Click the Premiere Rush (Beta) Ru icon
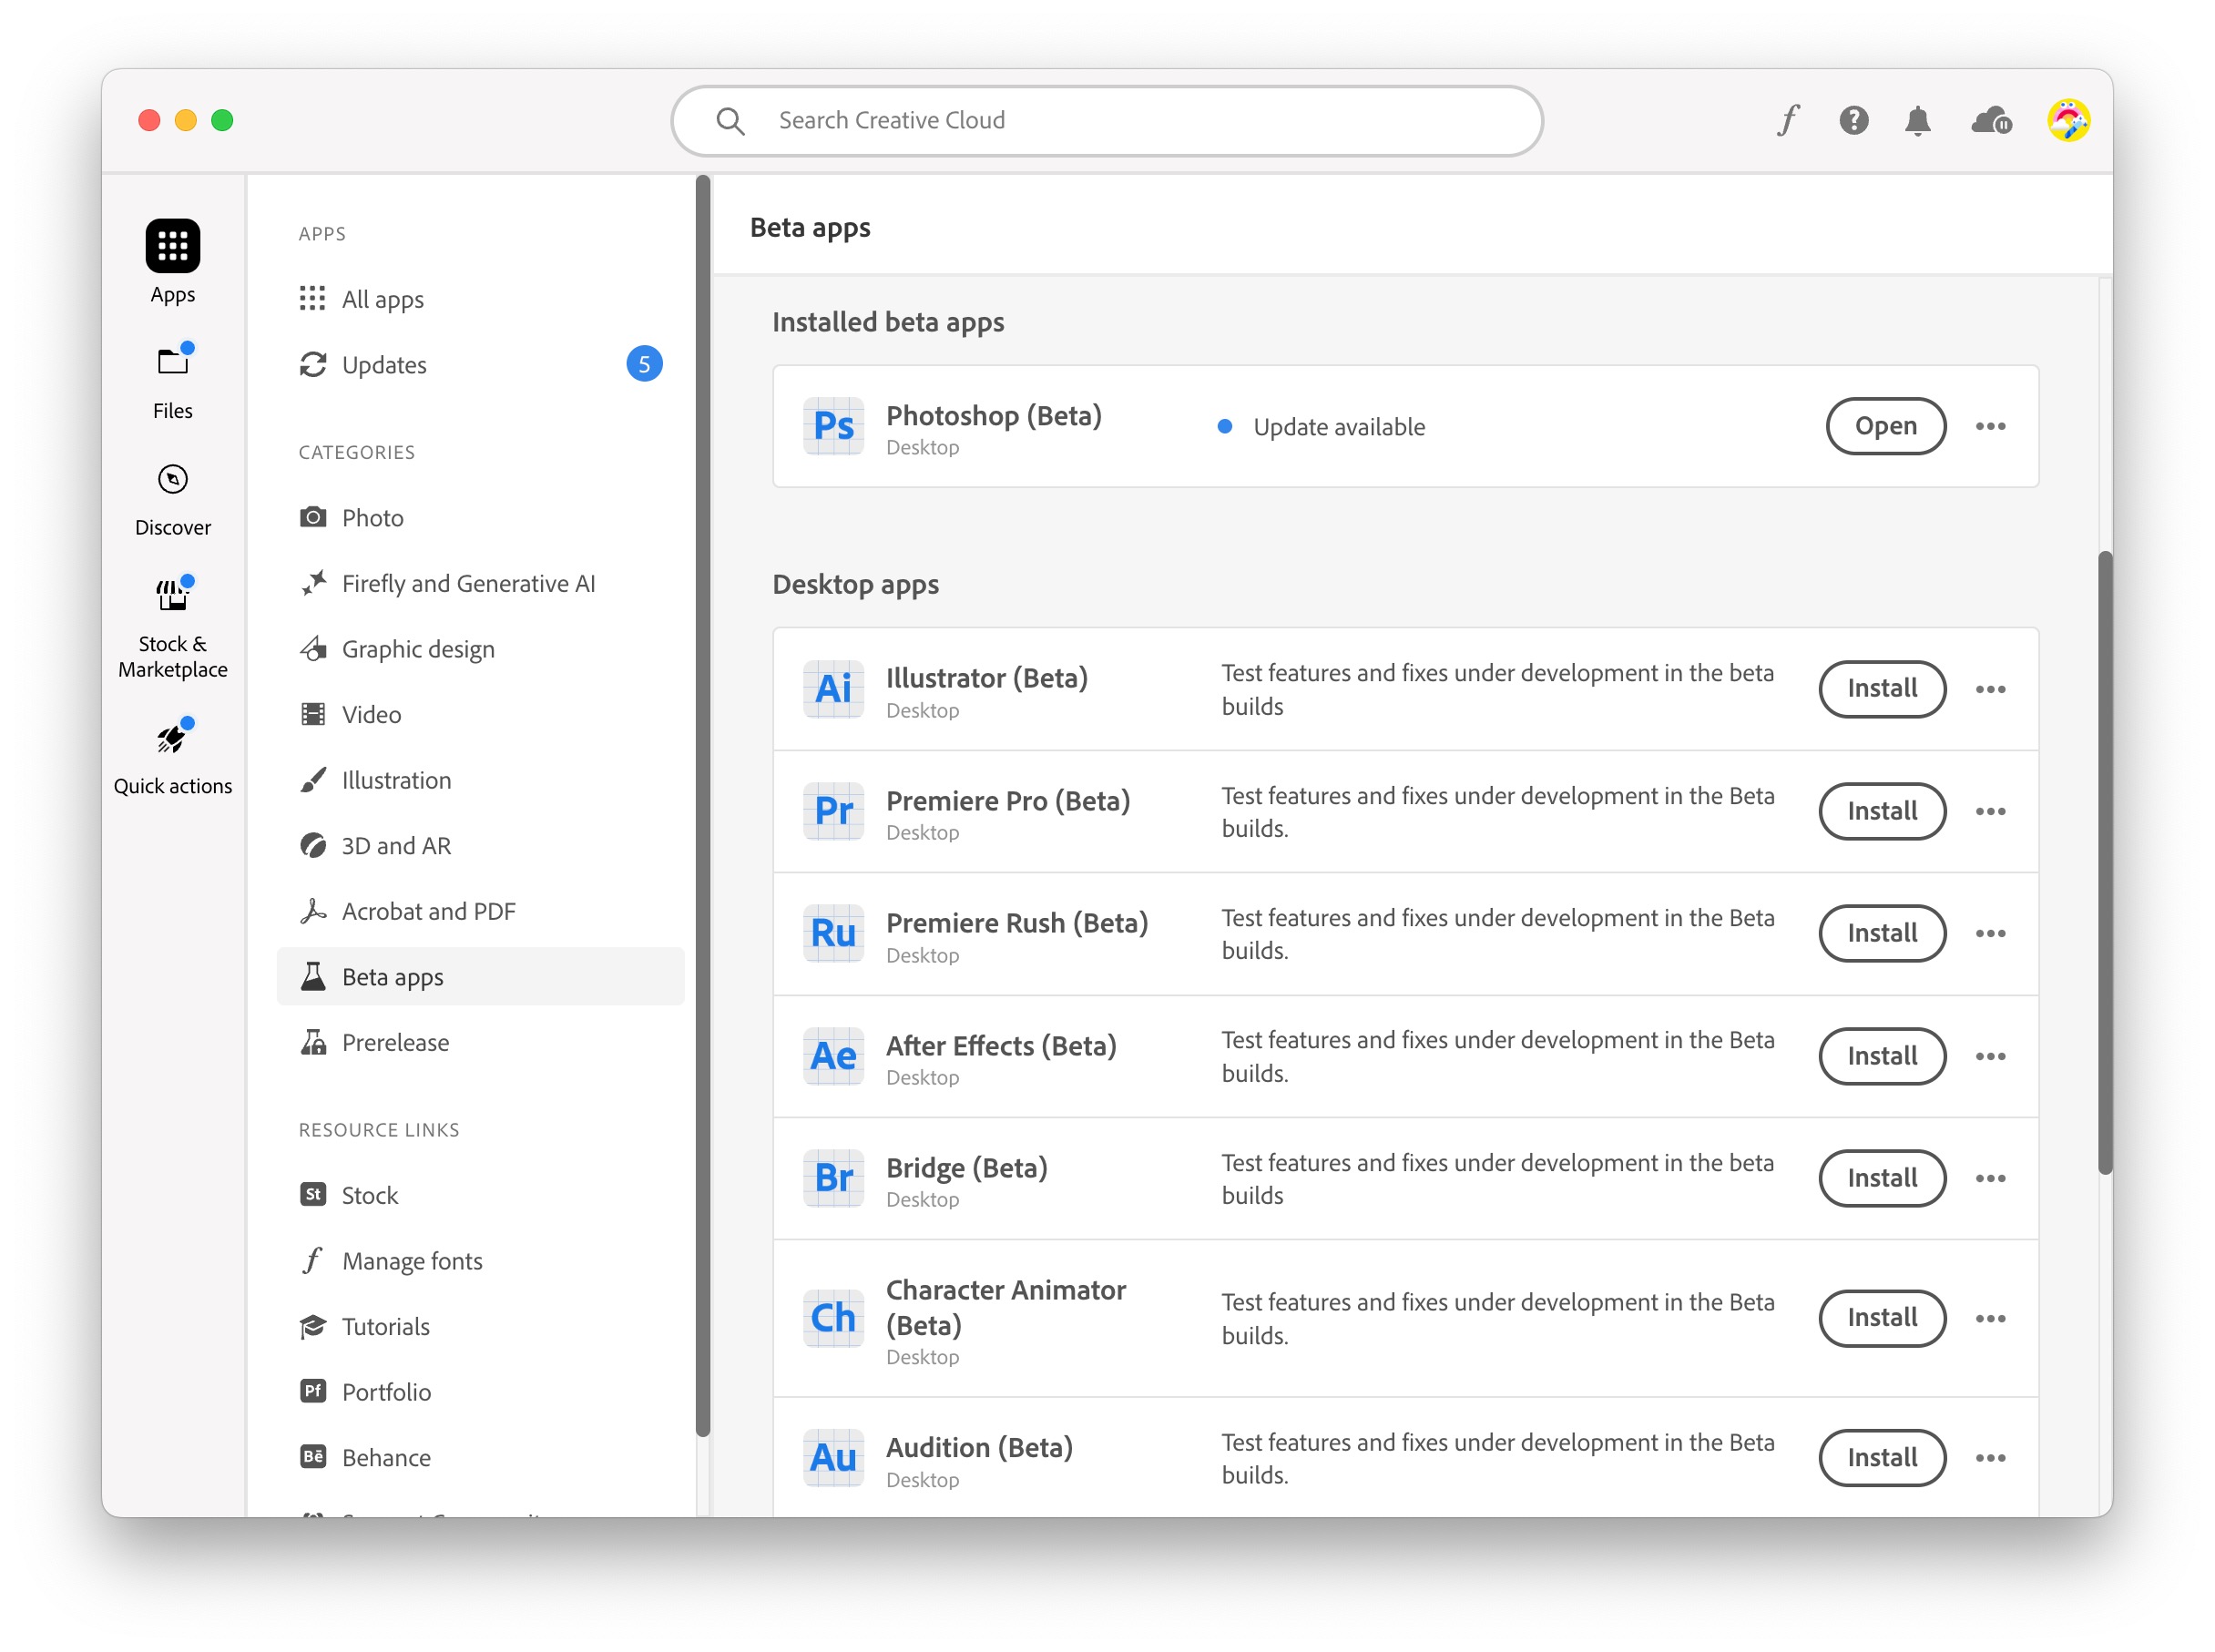The width and height of the screenshot is (2215, 1652). (833, 933)
